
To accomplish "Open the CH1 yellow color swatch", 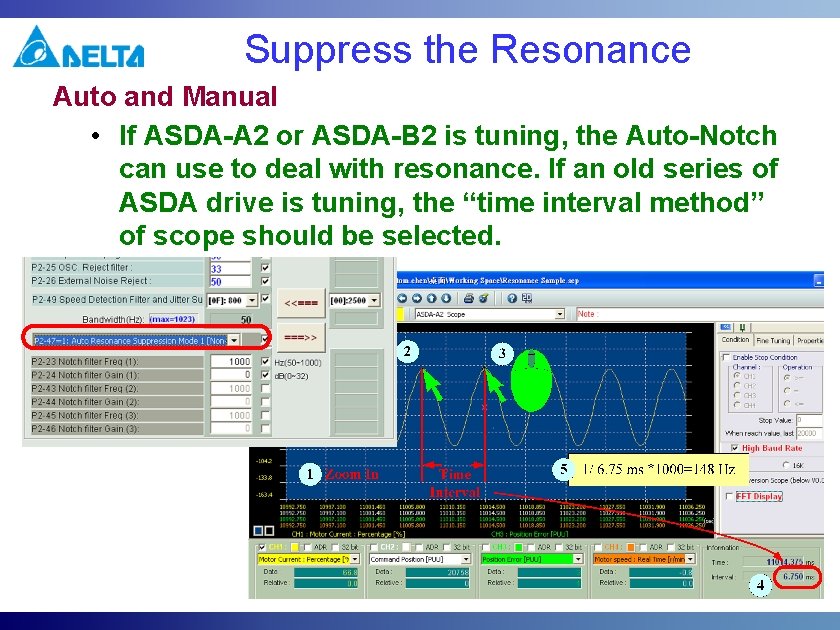I will click(x=294, y=548).
